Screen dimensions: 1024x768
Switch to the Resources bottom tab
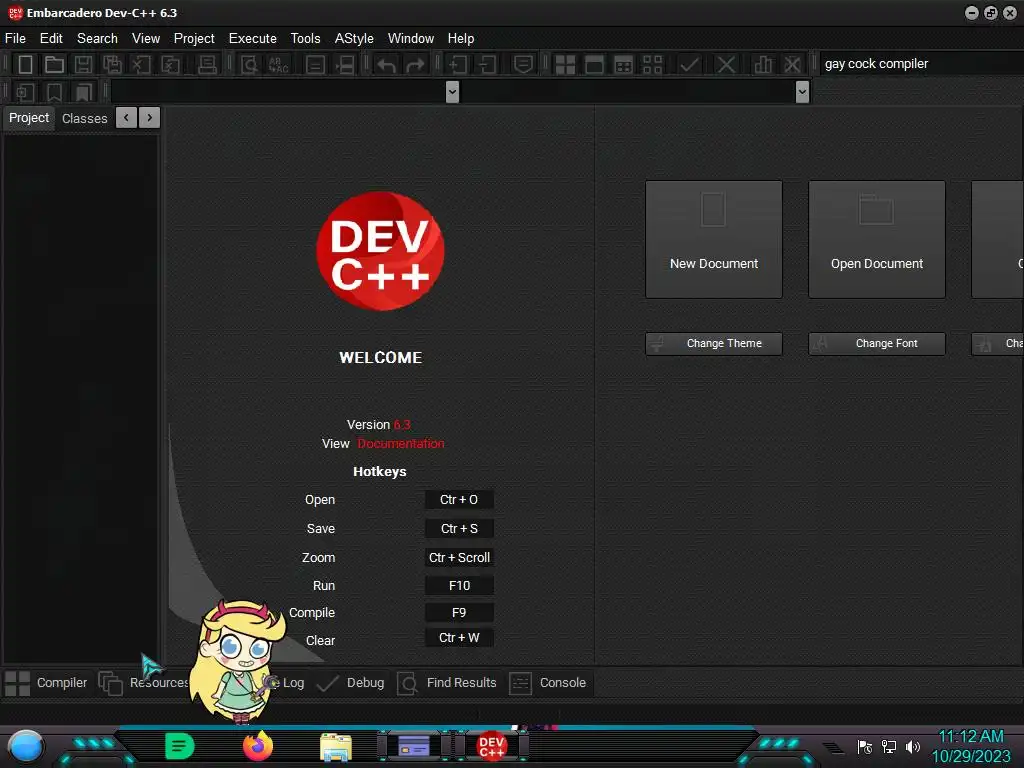145,683
